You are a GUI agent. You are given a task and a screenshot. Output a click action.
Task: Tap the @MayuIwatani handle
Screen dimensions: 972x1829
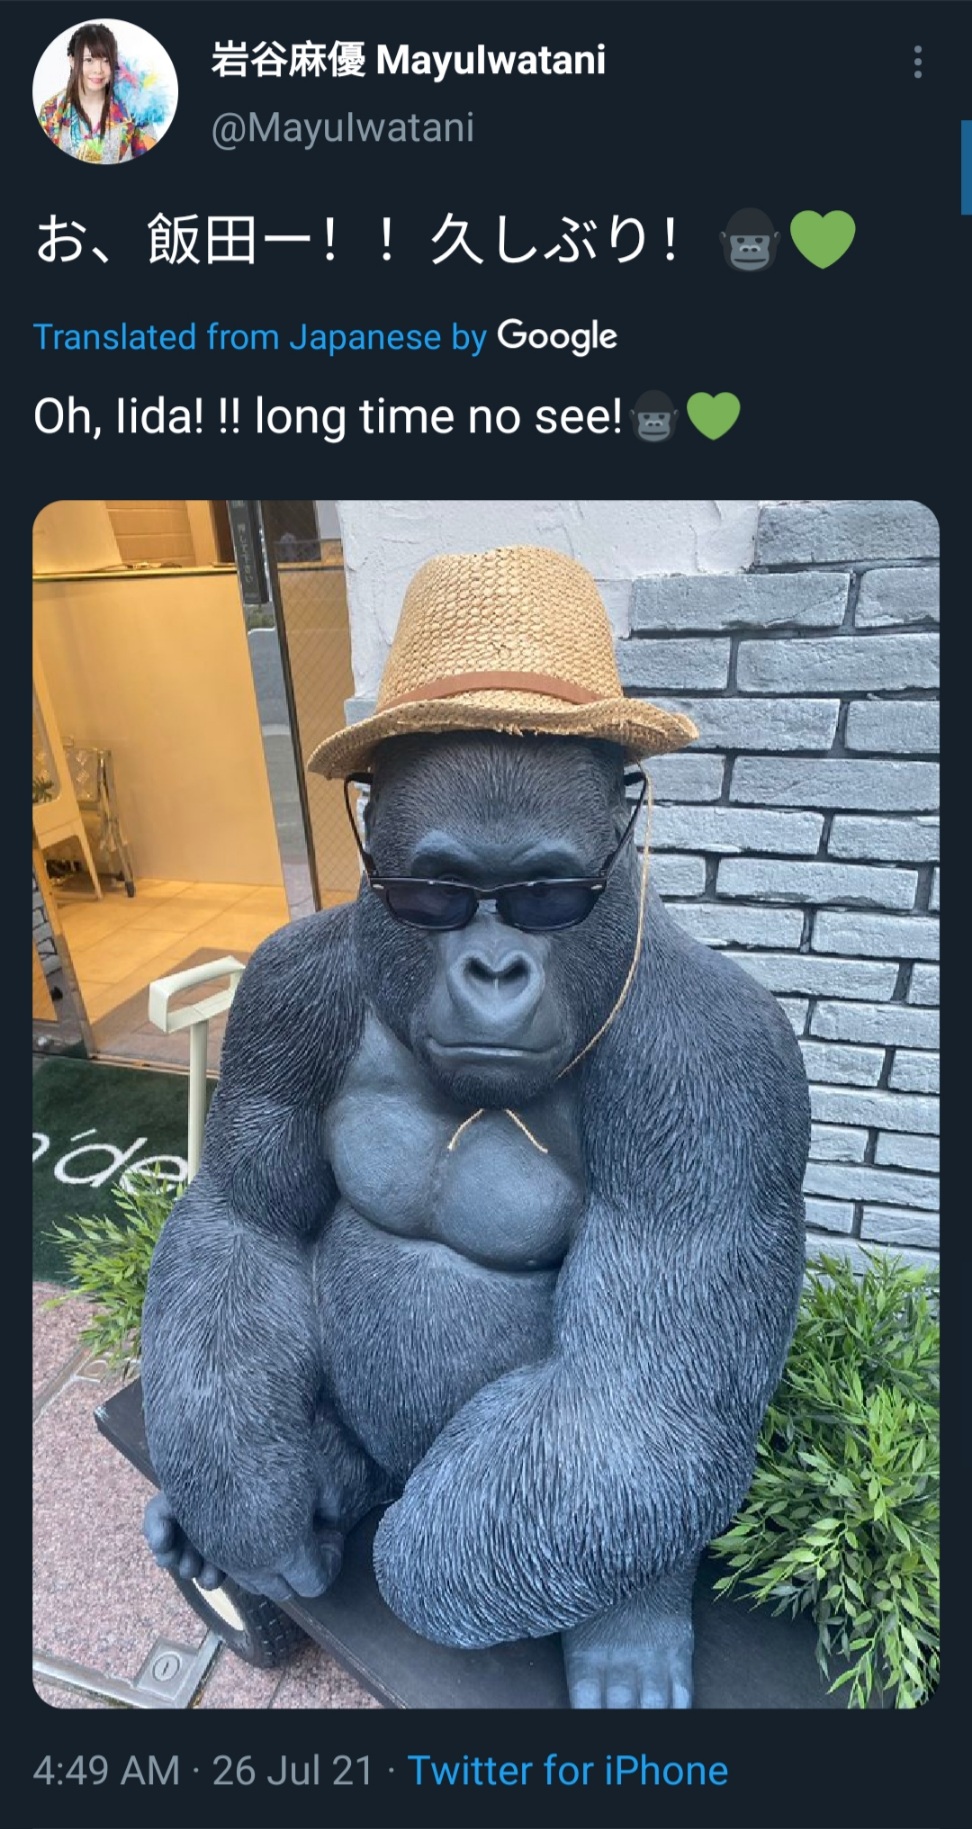(x=342, y=128)
